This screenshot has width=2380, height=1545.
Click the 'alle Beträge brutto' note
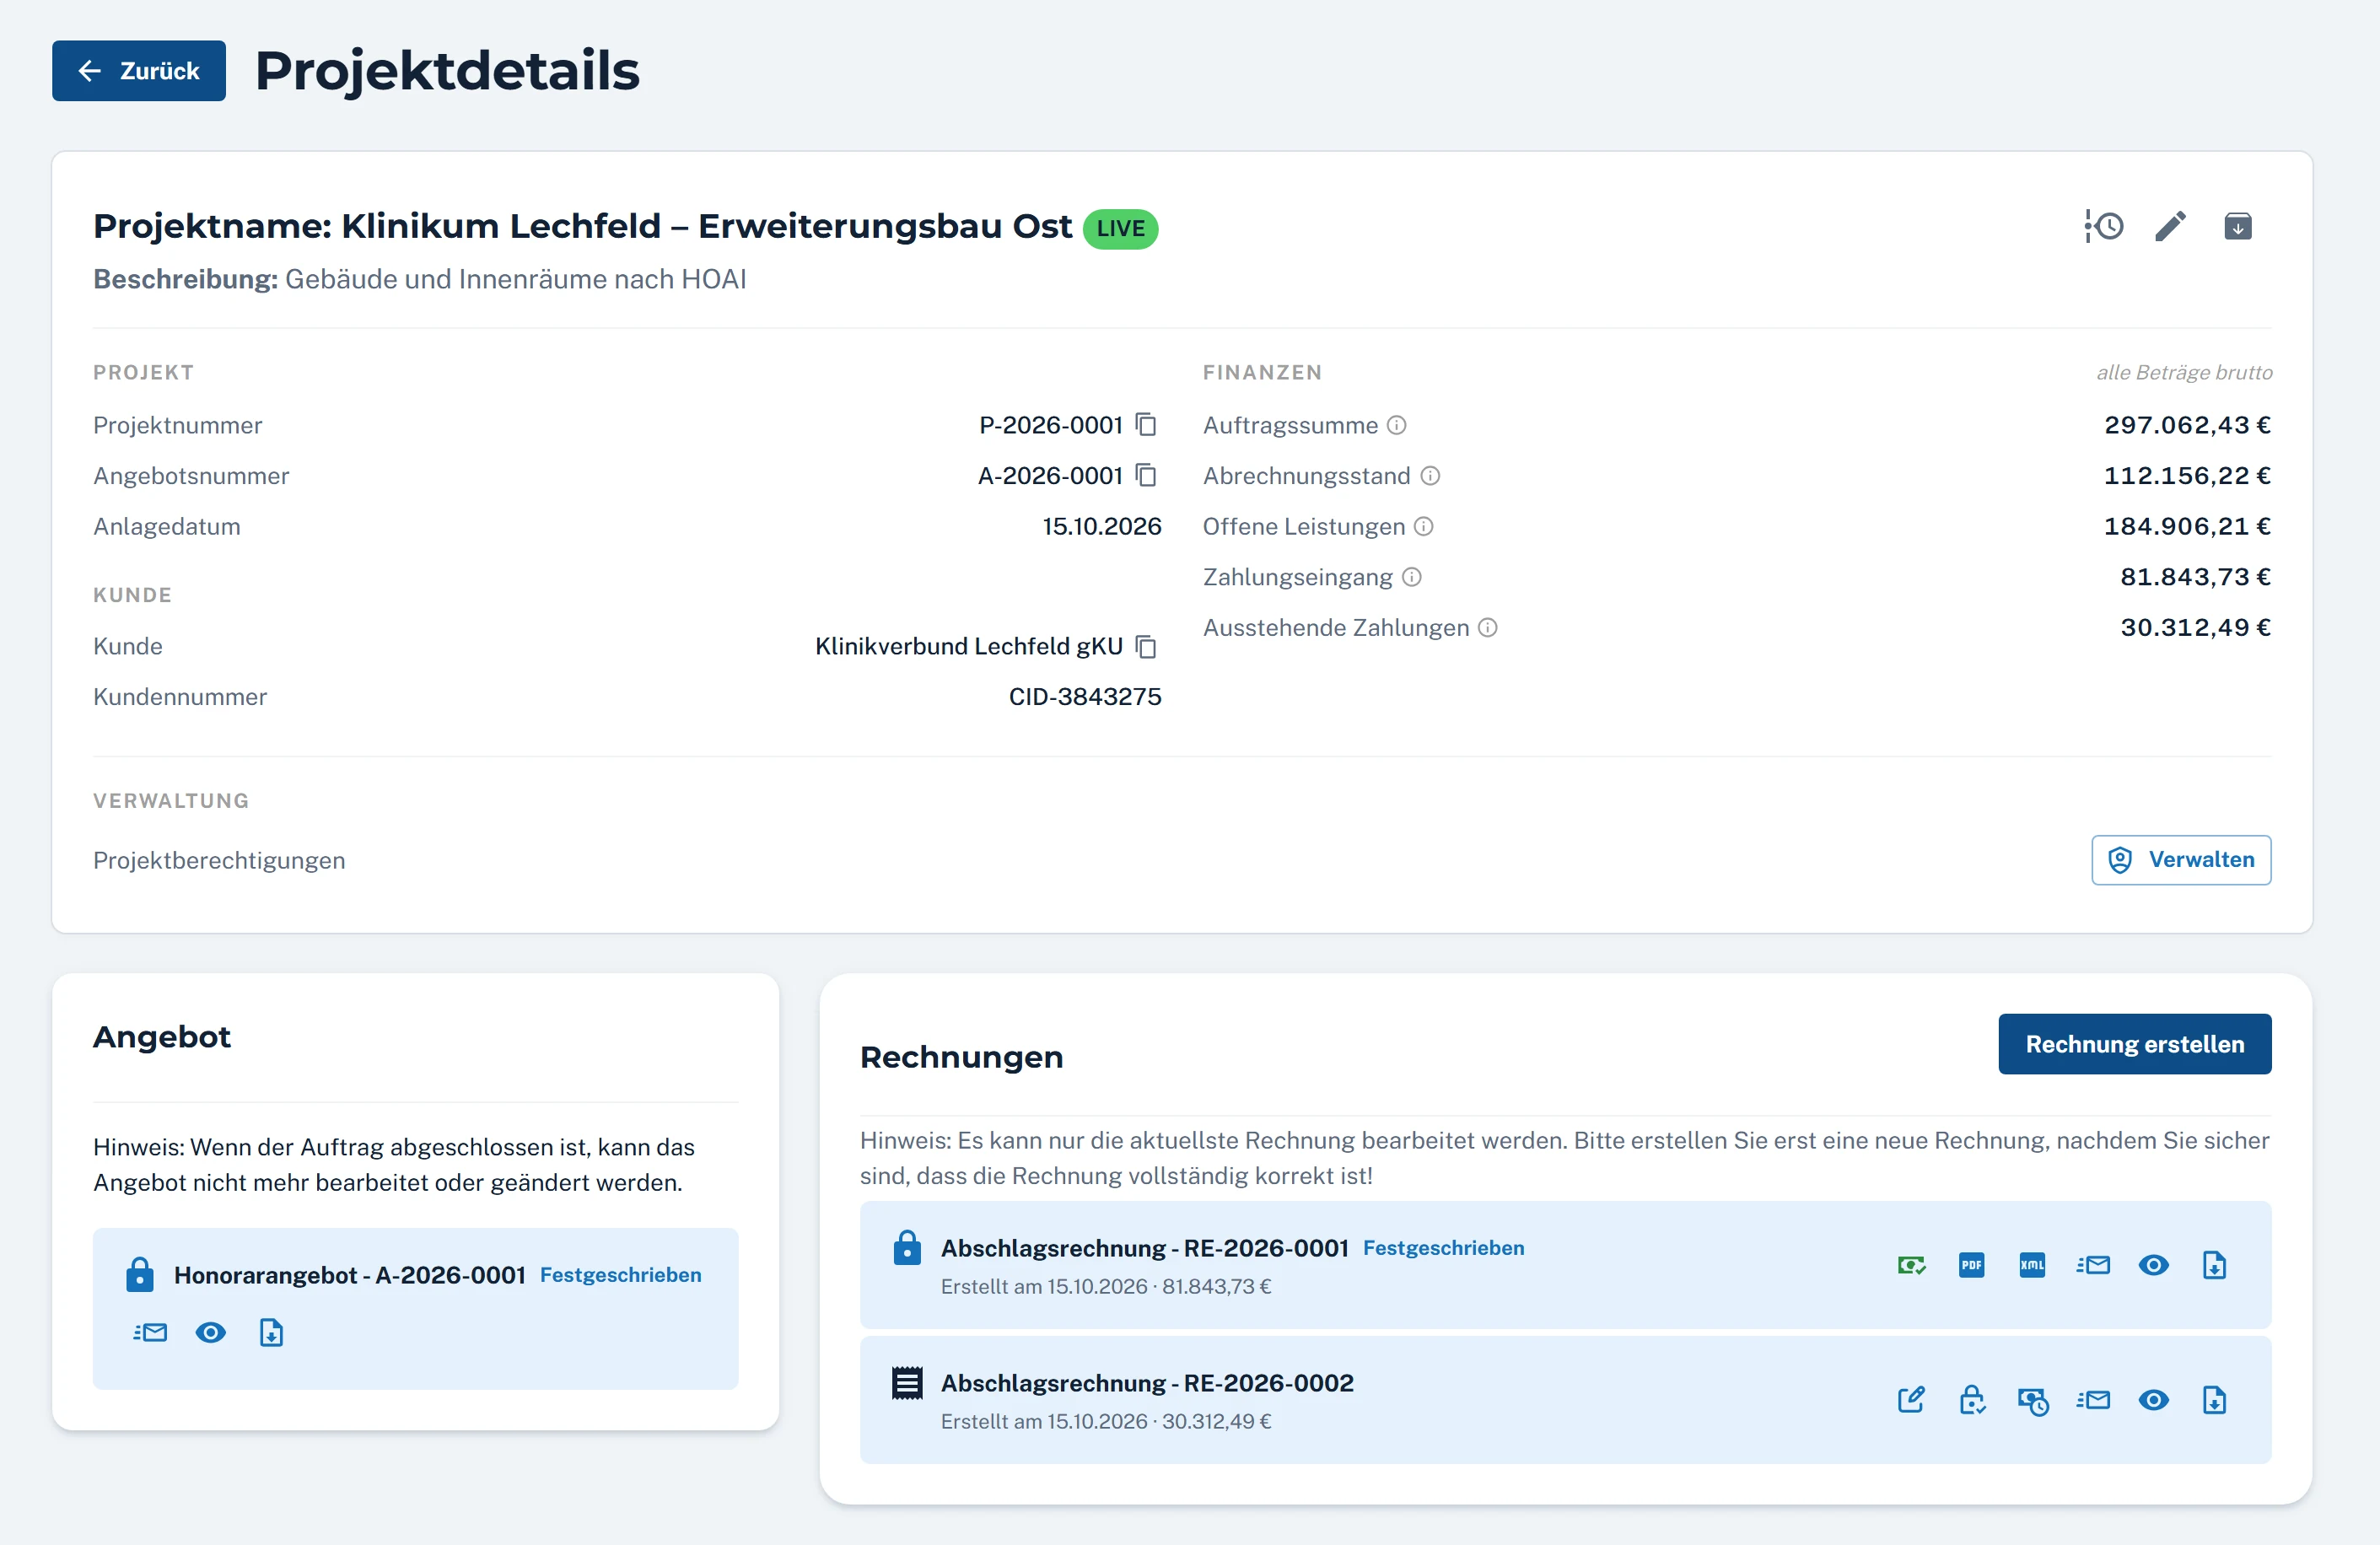[2184, 372]
